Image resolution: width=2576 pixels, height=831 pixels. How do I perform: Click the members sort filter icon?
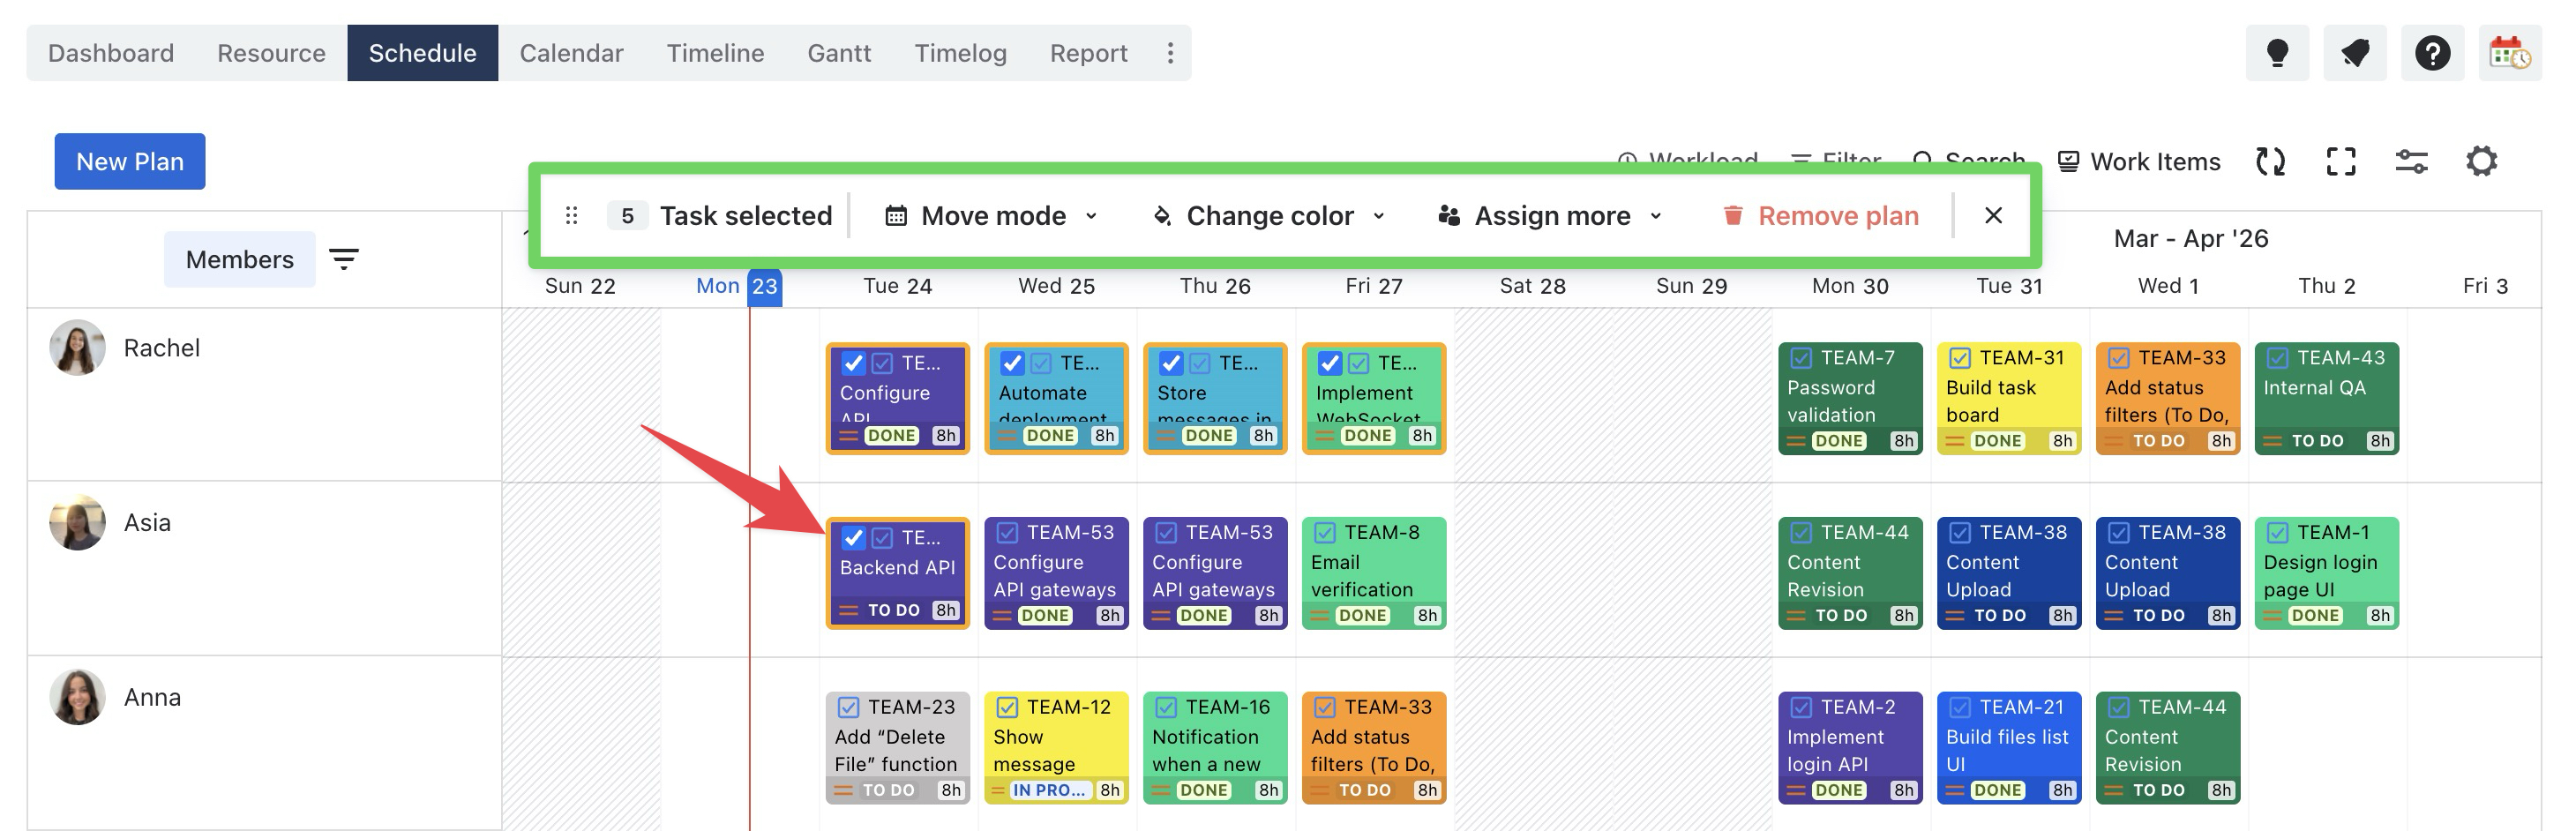(344, 260)
